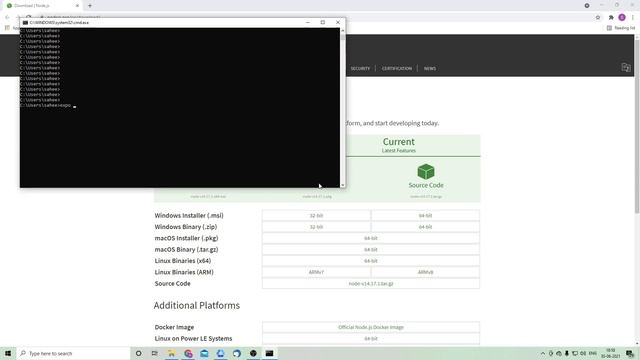Click the cmd scrollbar down arrow
640x360 pixels.
coord(342,185)
